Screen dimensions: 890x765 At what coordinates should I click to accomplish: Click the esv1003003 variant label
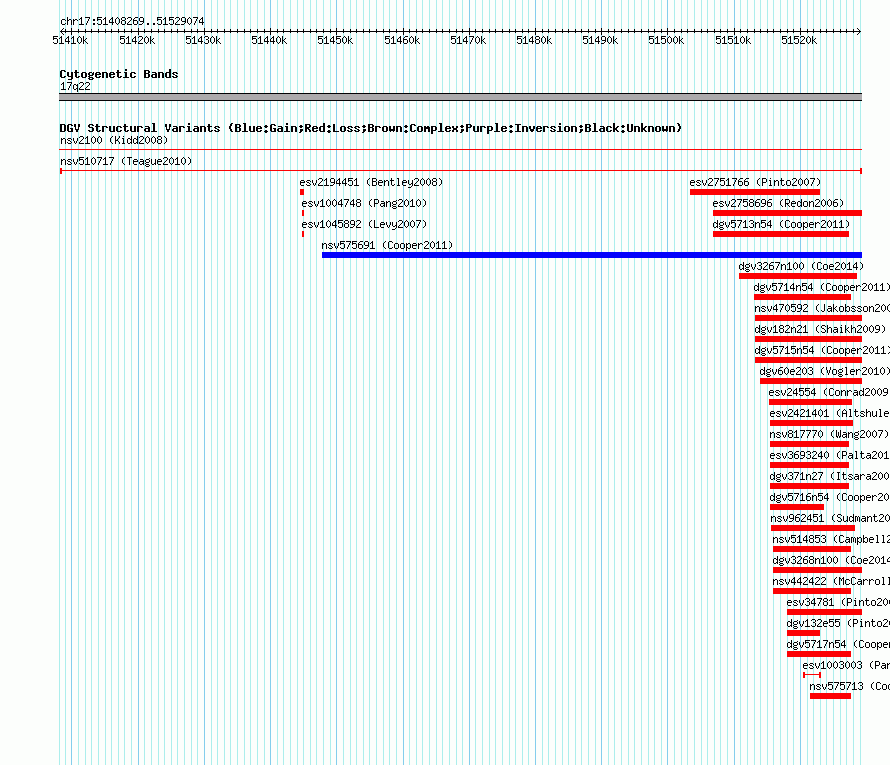pyautogui.click(x=846, y=665)
